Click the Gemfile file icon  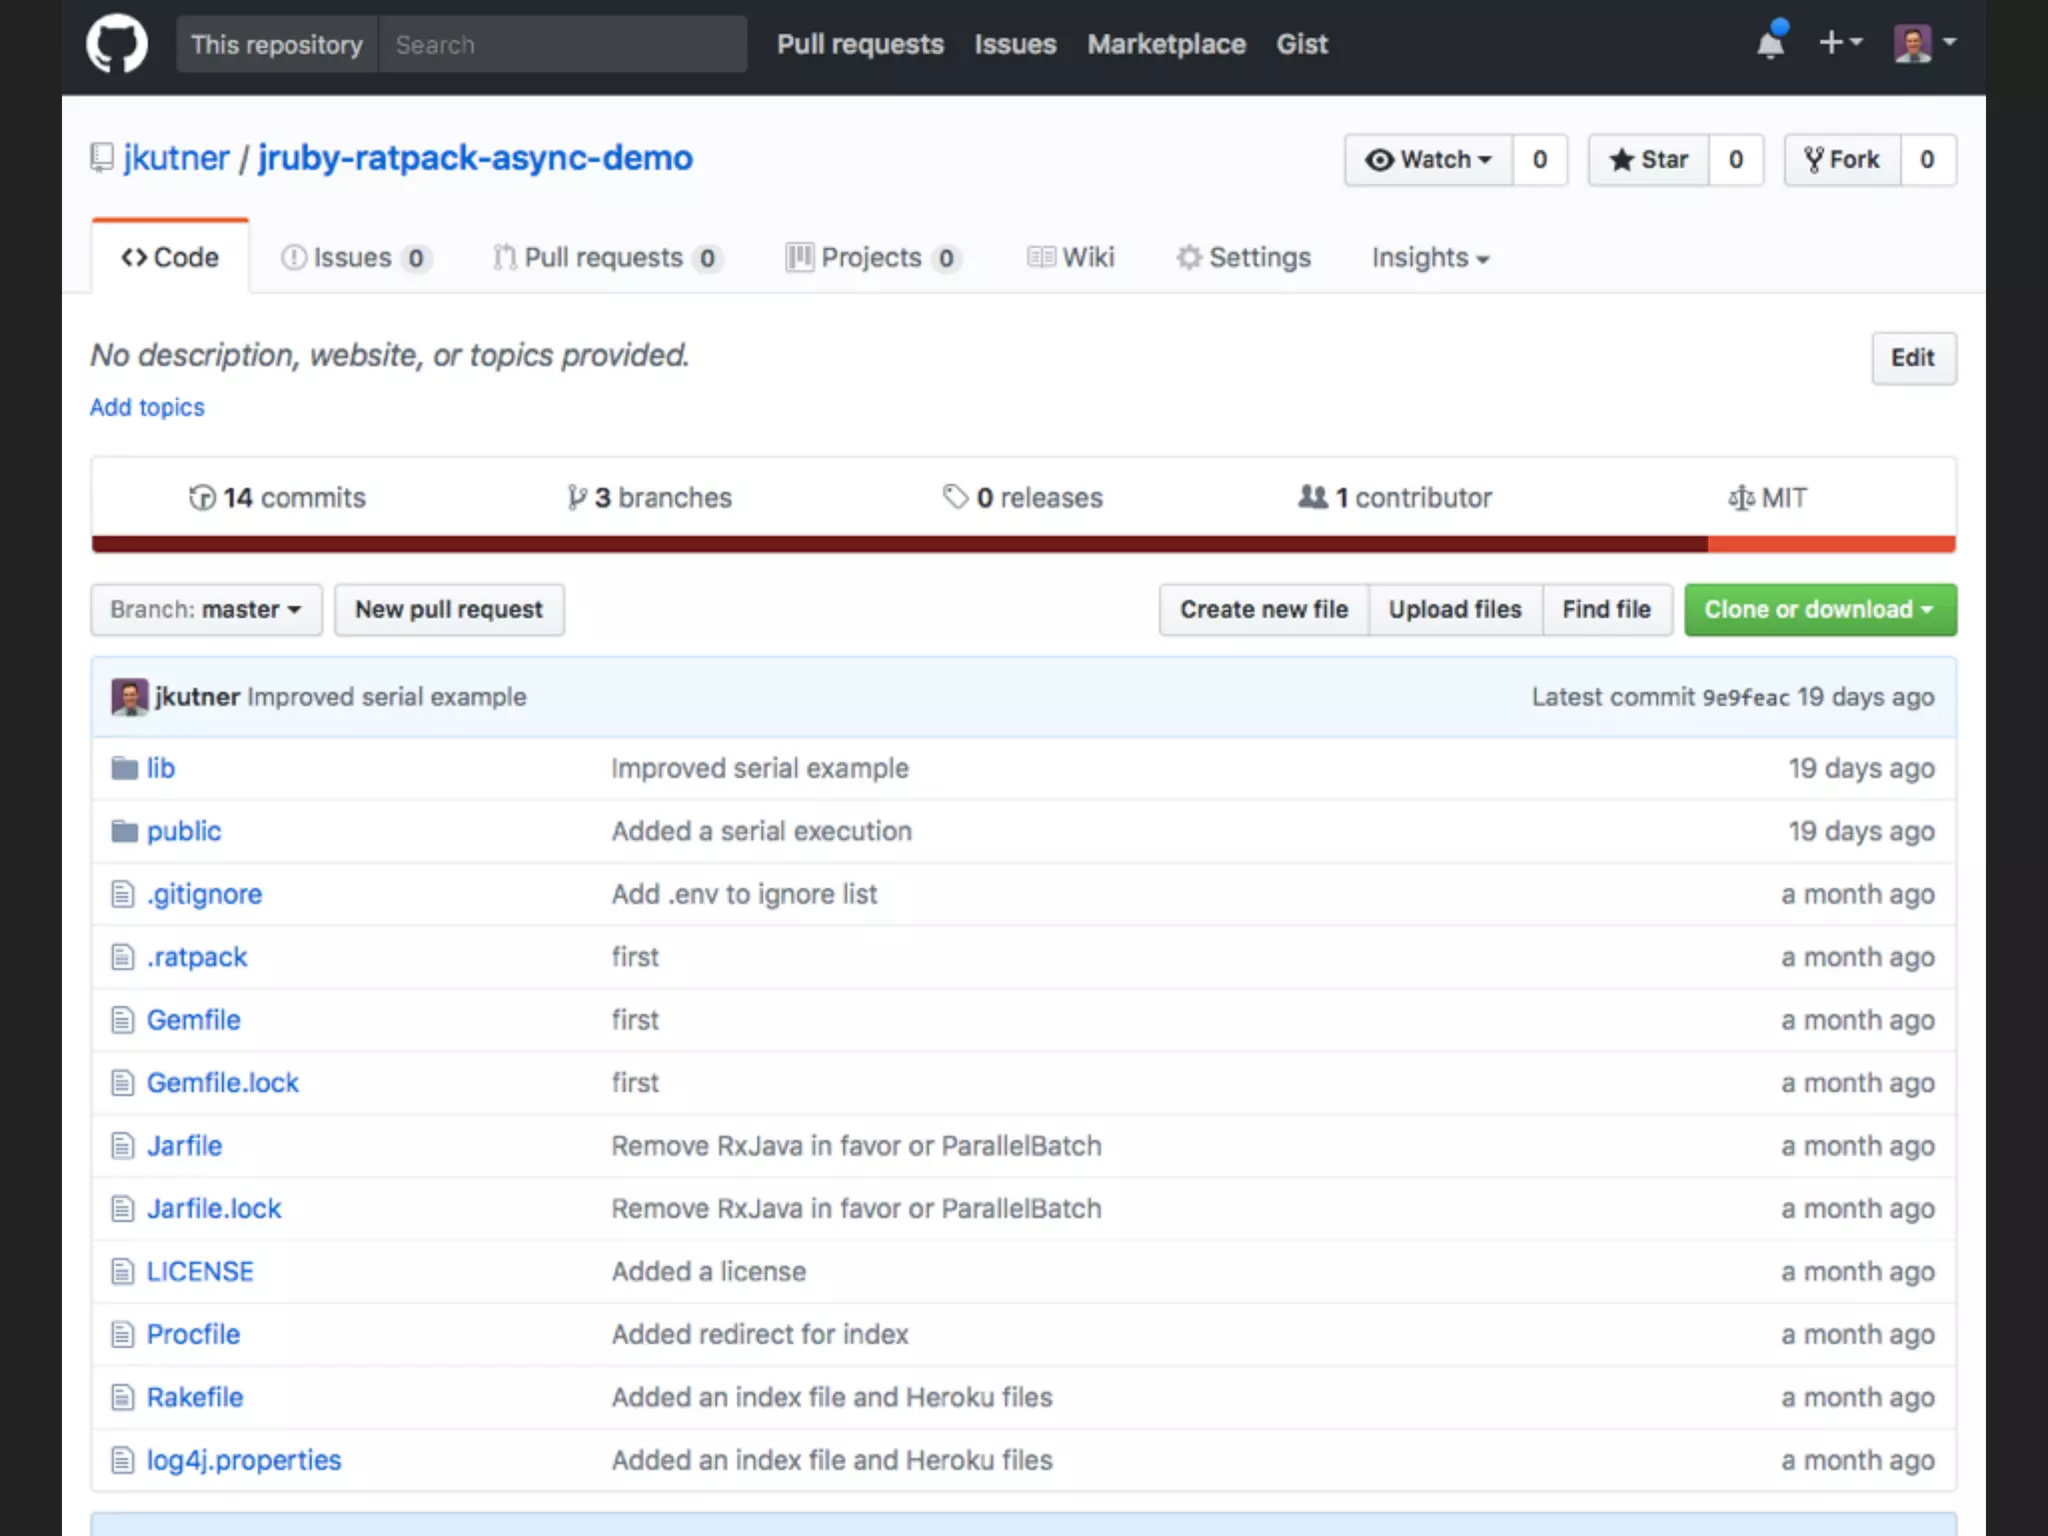(x=122, y=1020)
